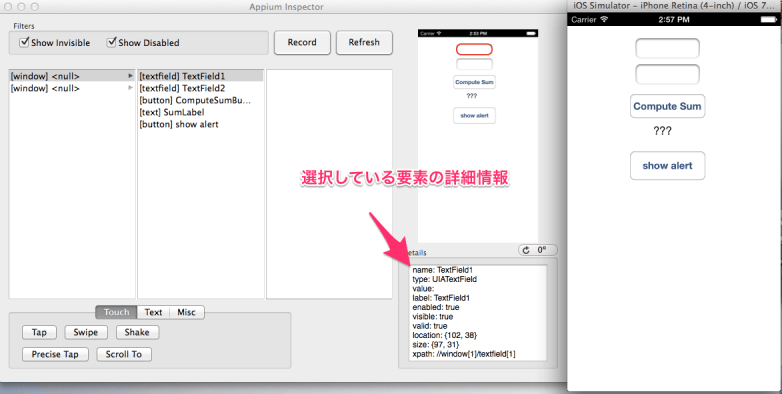This screenshot has height=394, width=782.
Task: Click the ??? label in inspector preview
Action: (471, 96)
